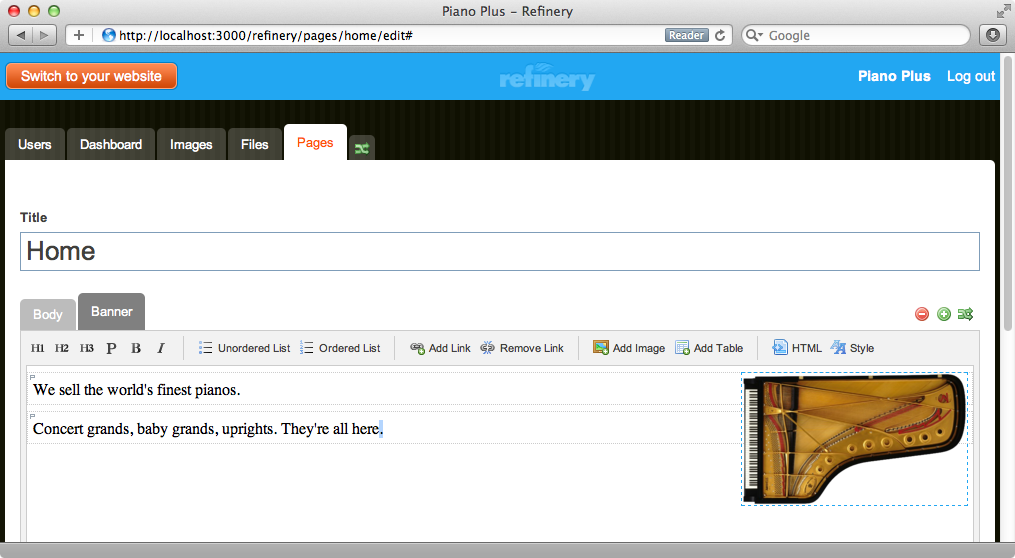1015x558 pixels.
Task: Click Switch to your website button
Action: click(91, 76)
